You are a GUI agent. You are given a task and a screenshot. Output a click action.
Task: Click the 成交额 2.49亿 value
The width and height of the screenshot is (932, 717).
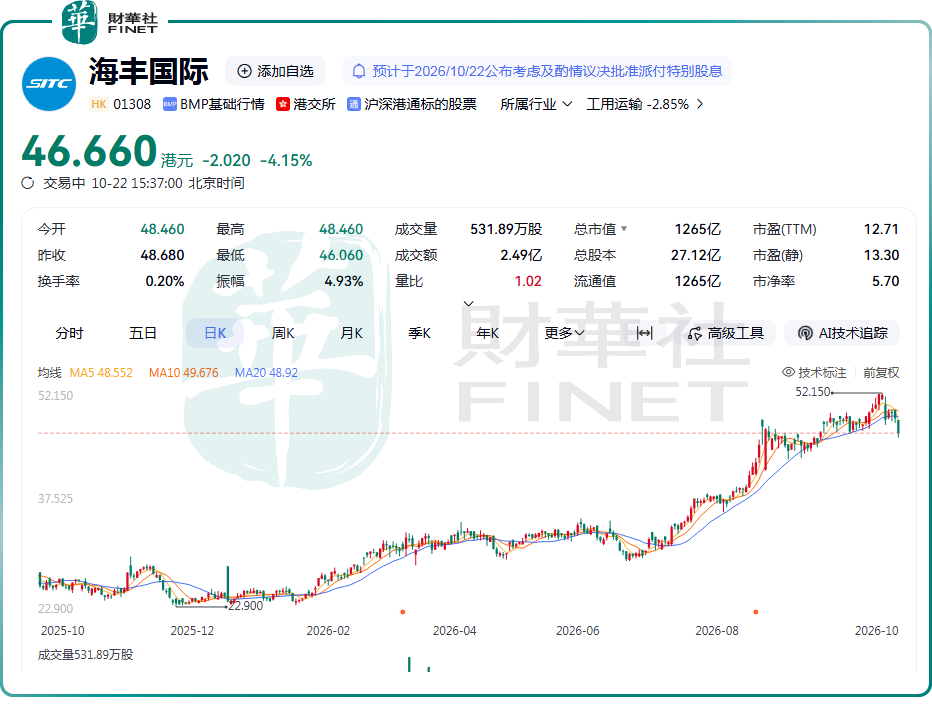(521, 255)
